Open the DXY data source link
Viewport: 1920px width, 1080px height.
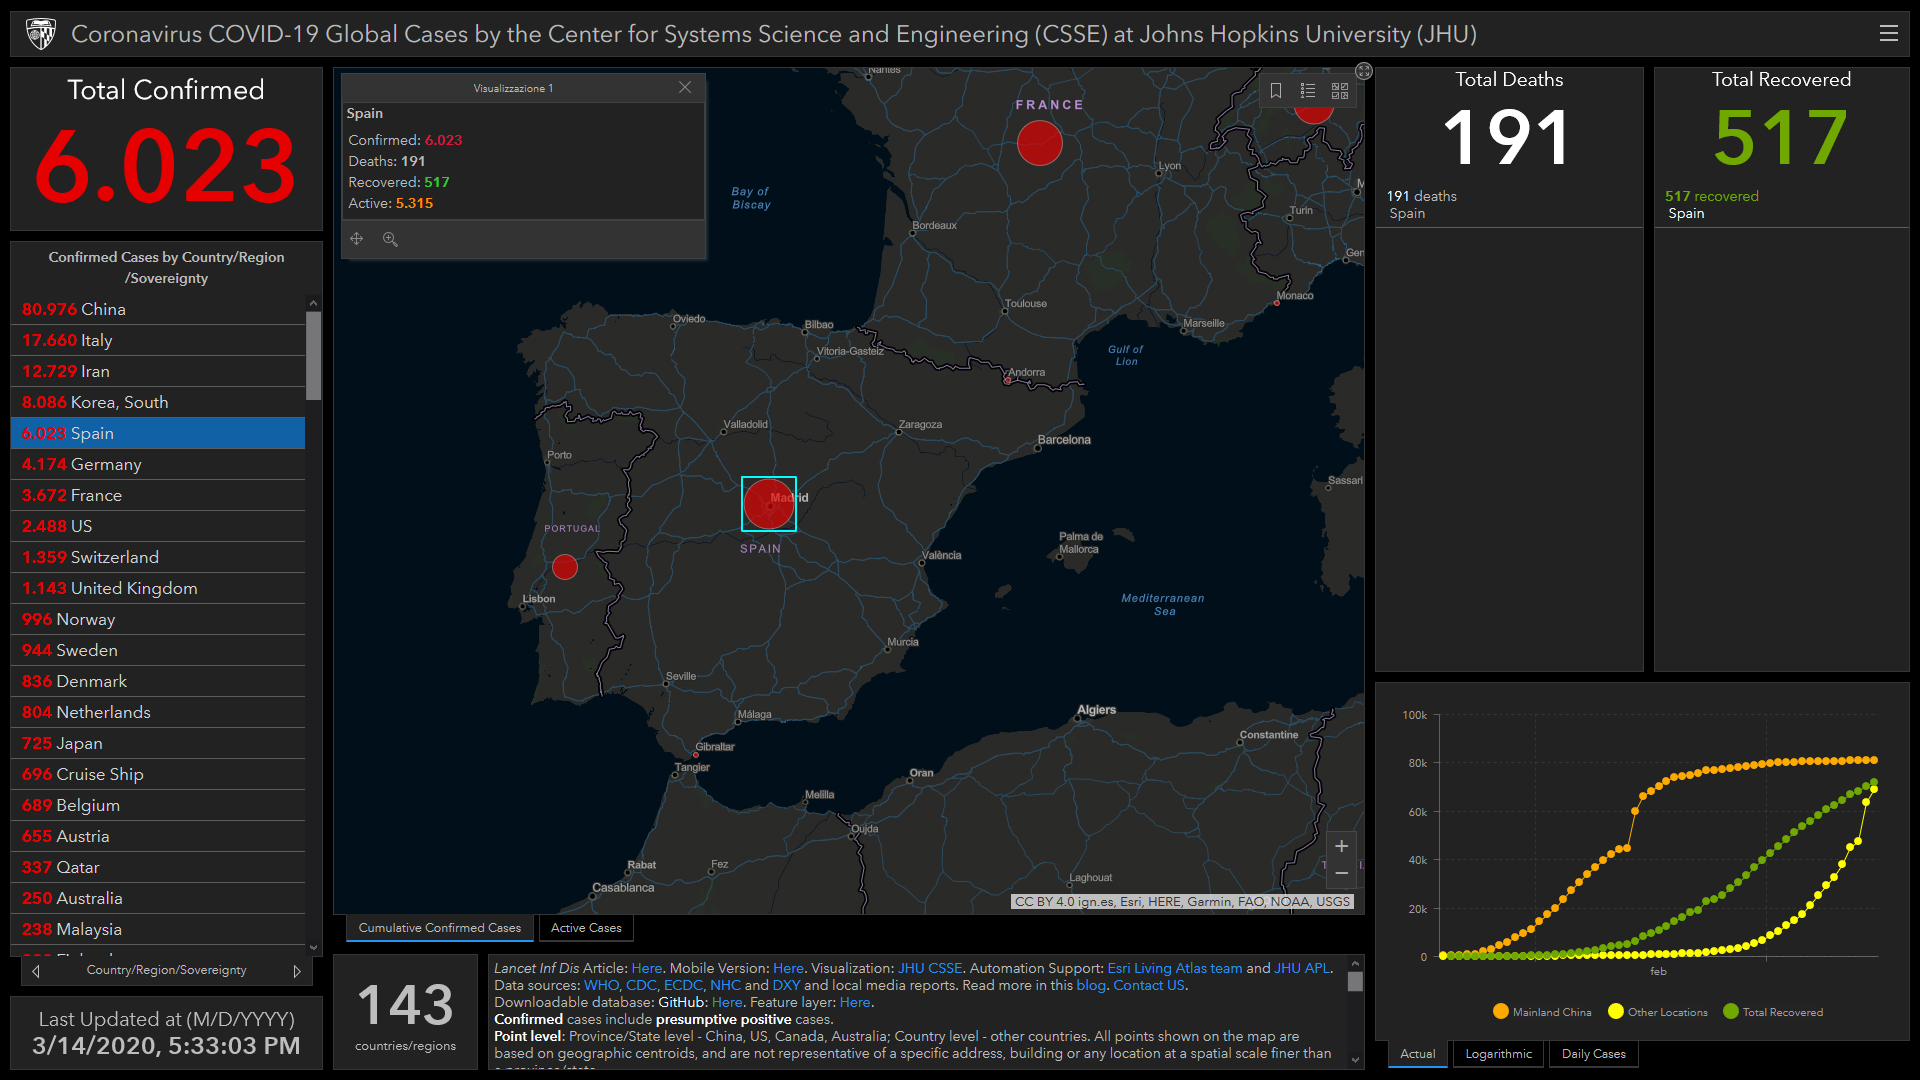[x=786, y=985]
